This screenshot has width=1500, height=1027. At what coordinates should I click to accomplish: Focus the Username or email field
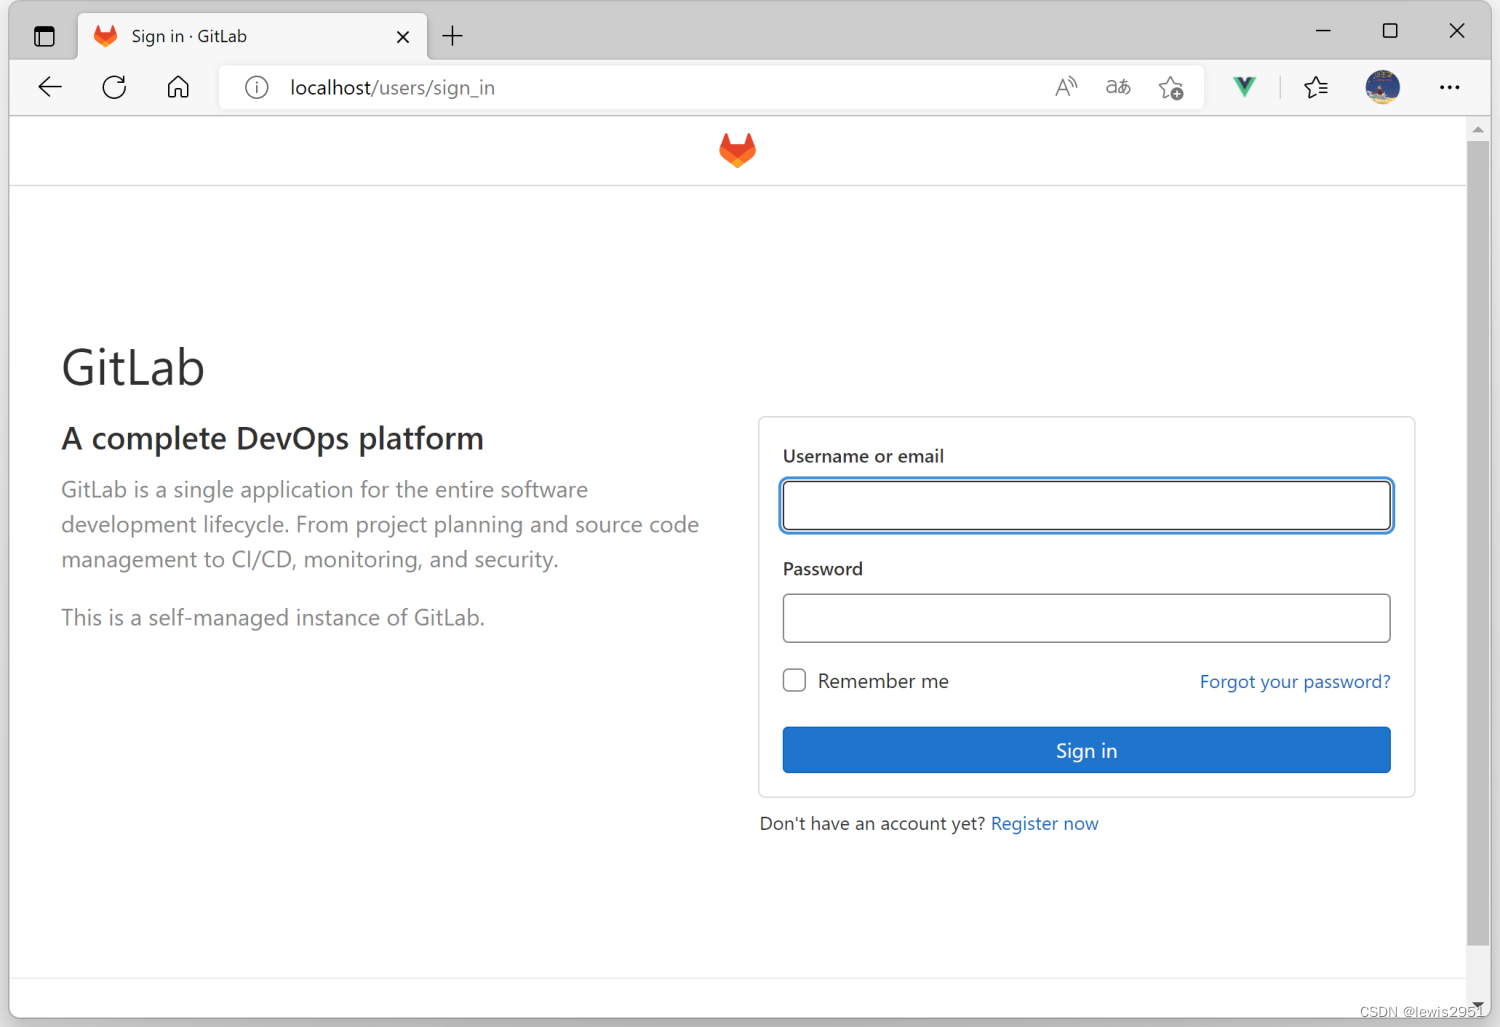tap(1086, 505)
